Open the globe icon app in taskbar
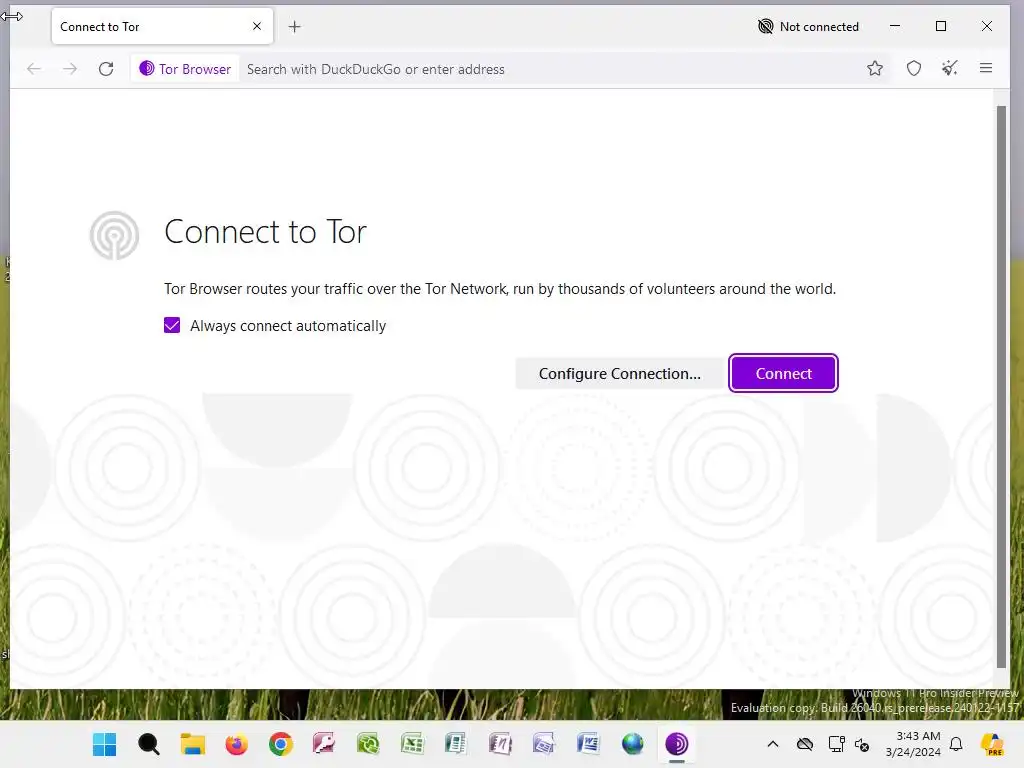 click(x=632, y=744)
